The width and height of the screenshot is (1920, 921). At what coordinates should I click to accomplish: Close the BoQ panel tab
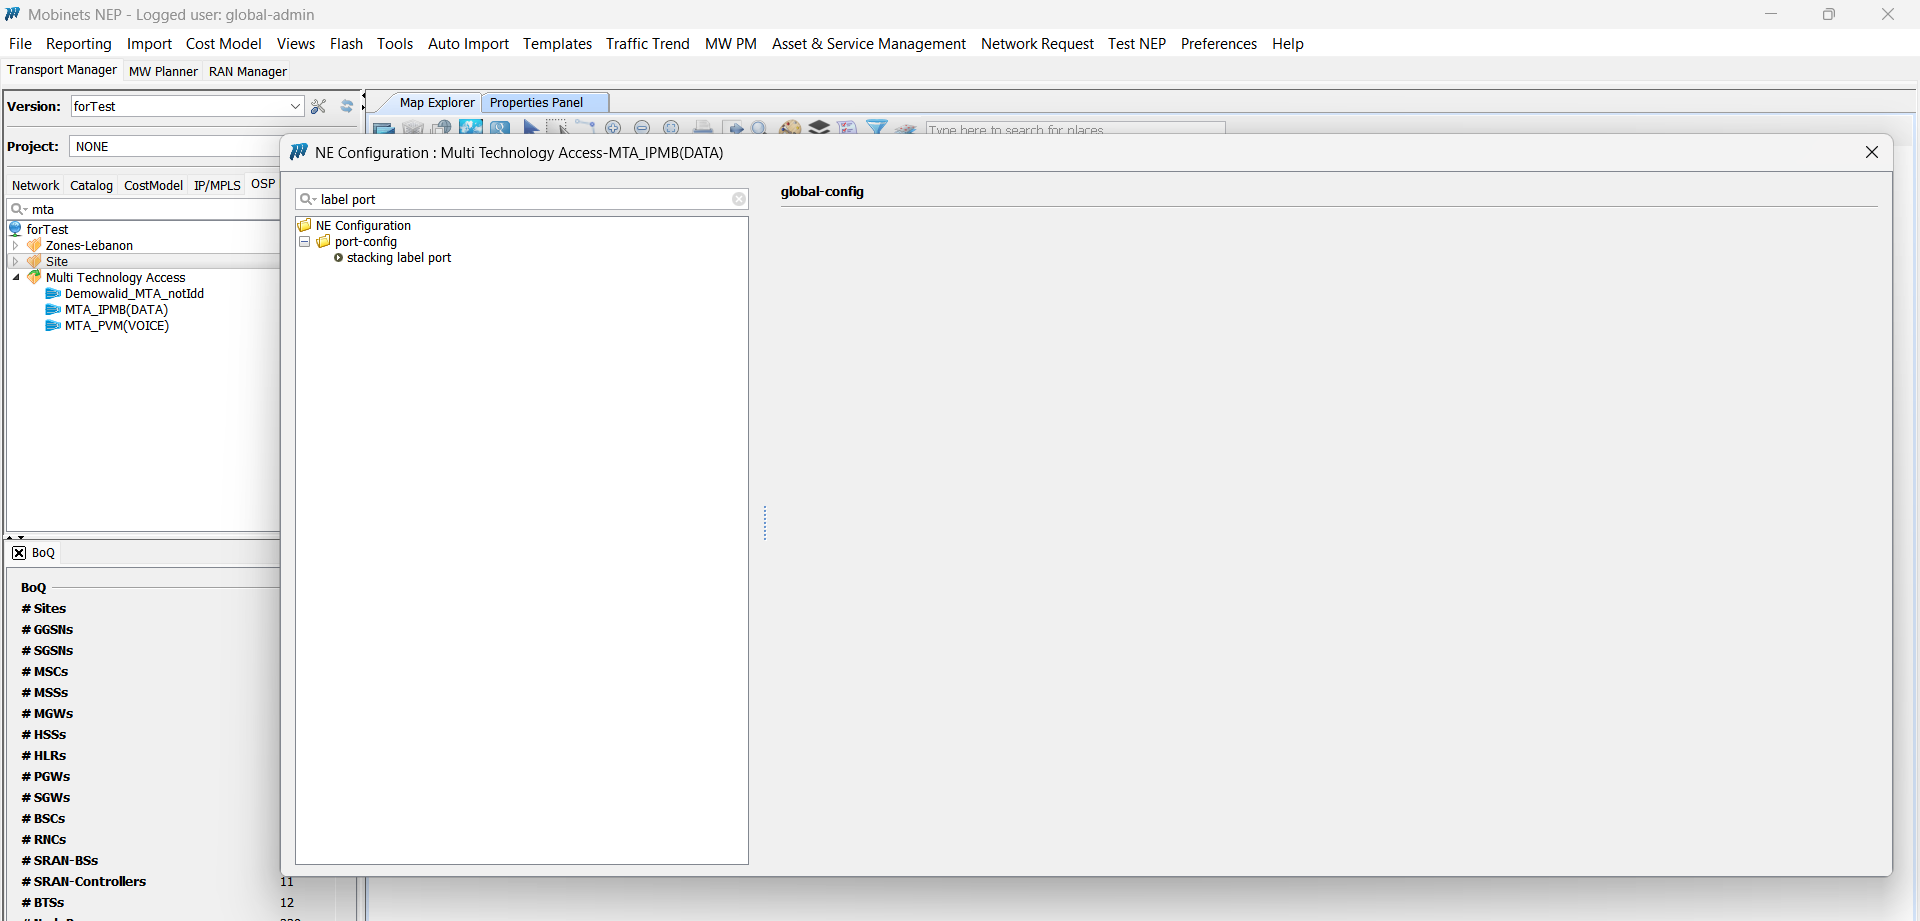tap(19, 553)
